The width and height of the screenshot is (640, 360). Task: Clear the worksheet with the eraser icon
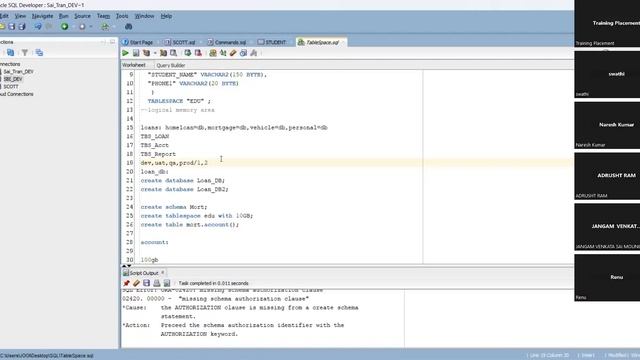(x=233, y=53)
